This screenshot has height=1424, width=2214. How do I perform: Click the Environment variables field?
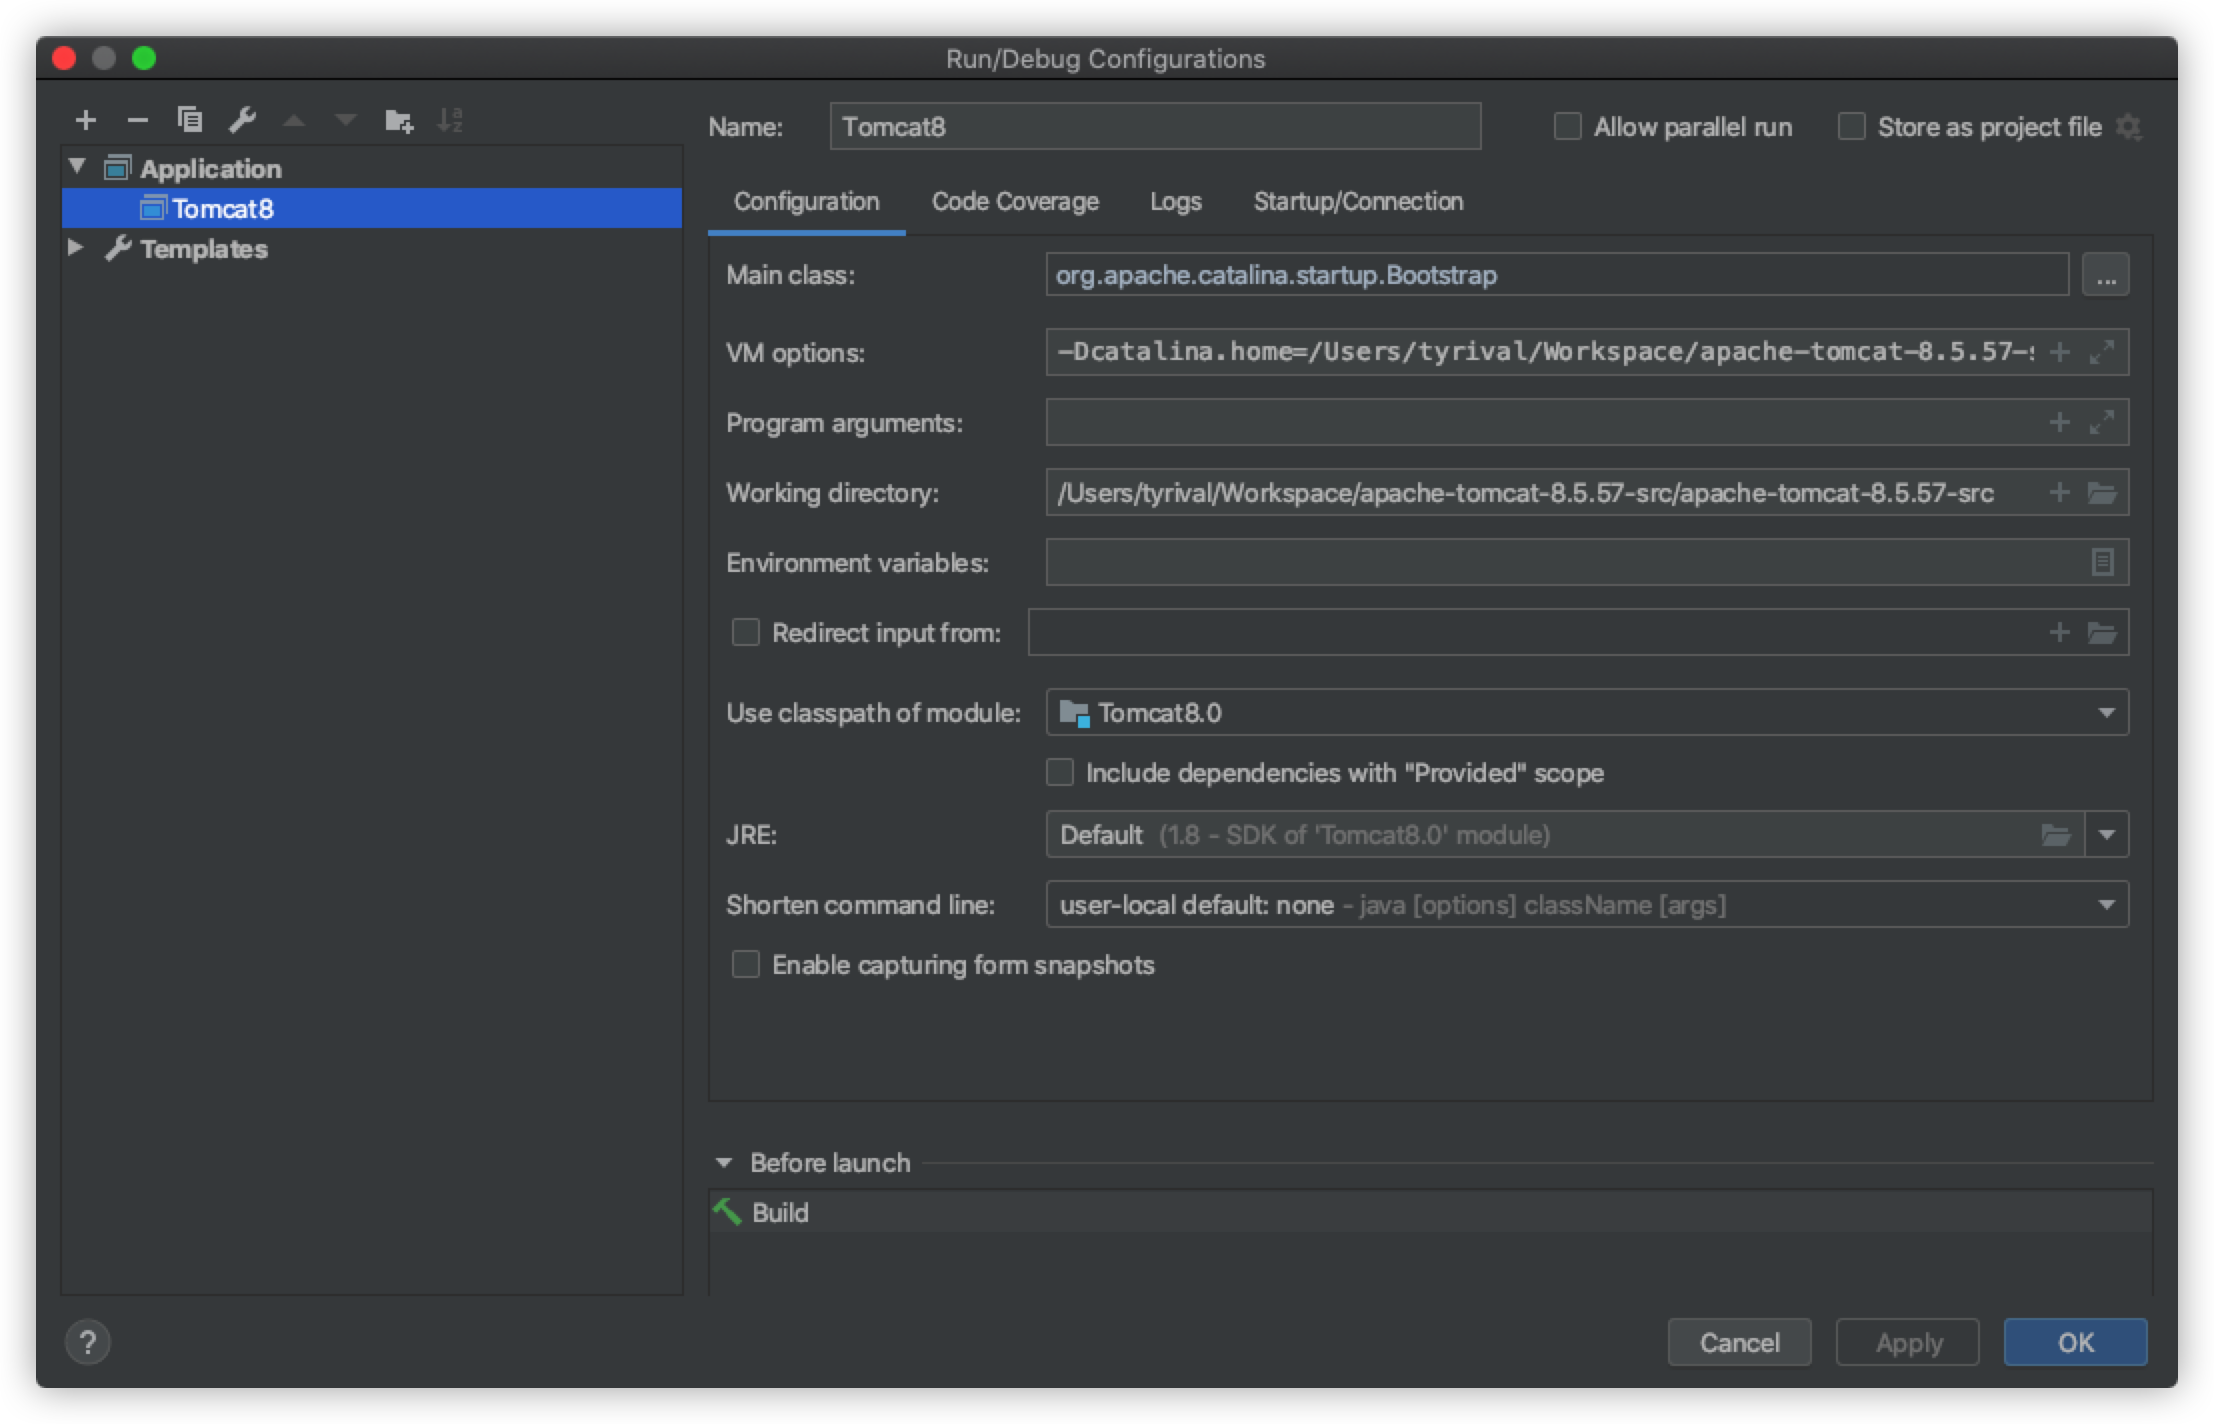click(x=1587, y=562)
